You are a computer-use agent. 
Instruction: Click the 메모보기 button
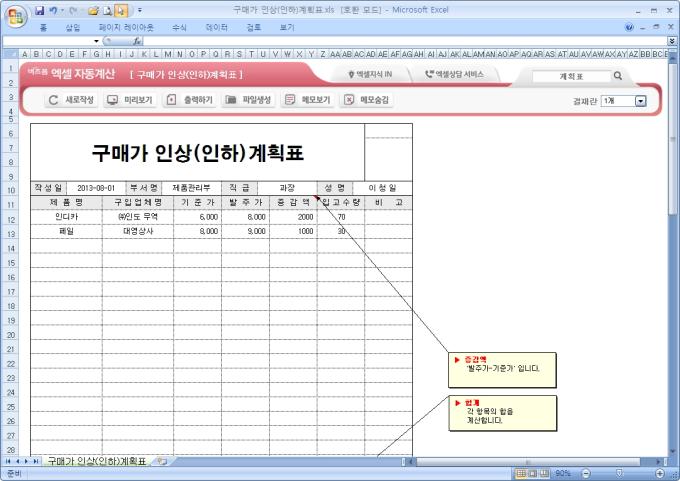tap(307, 100)
